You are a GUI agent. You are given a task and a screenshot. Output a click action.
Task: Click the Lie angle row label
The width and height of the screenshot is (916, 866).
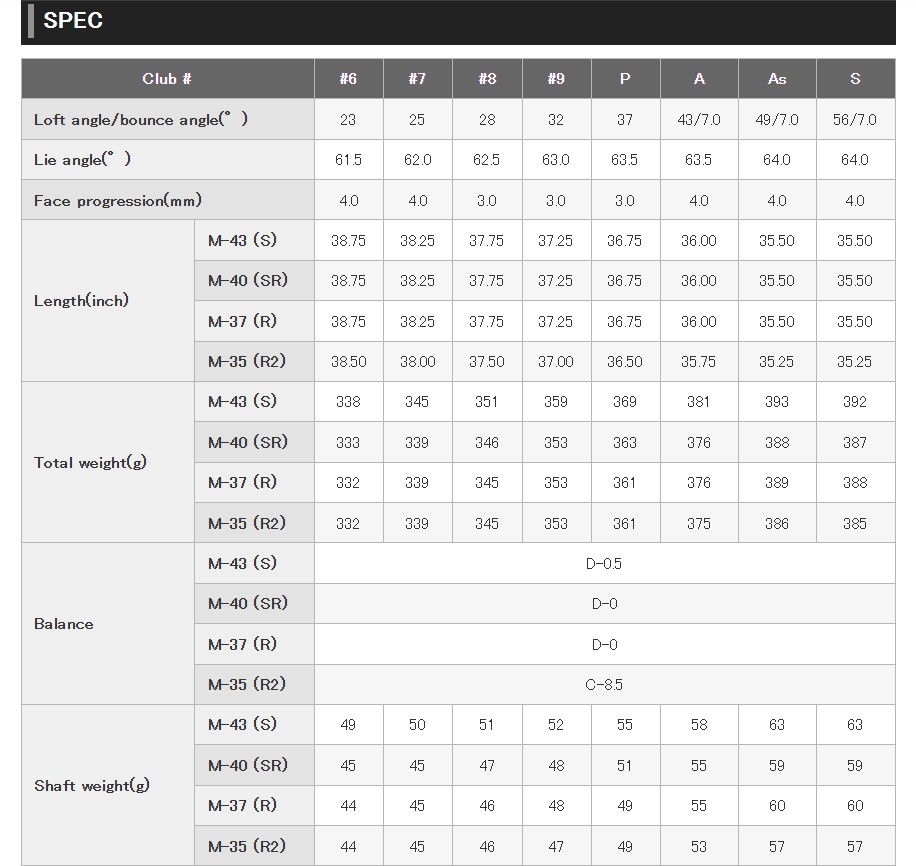(82, 160)
